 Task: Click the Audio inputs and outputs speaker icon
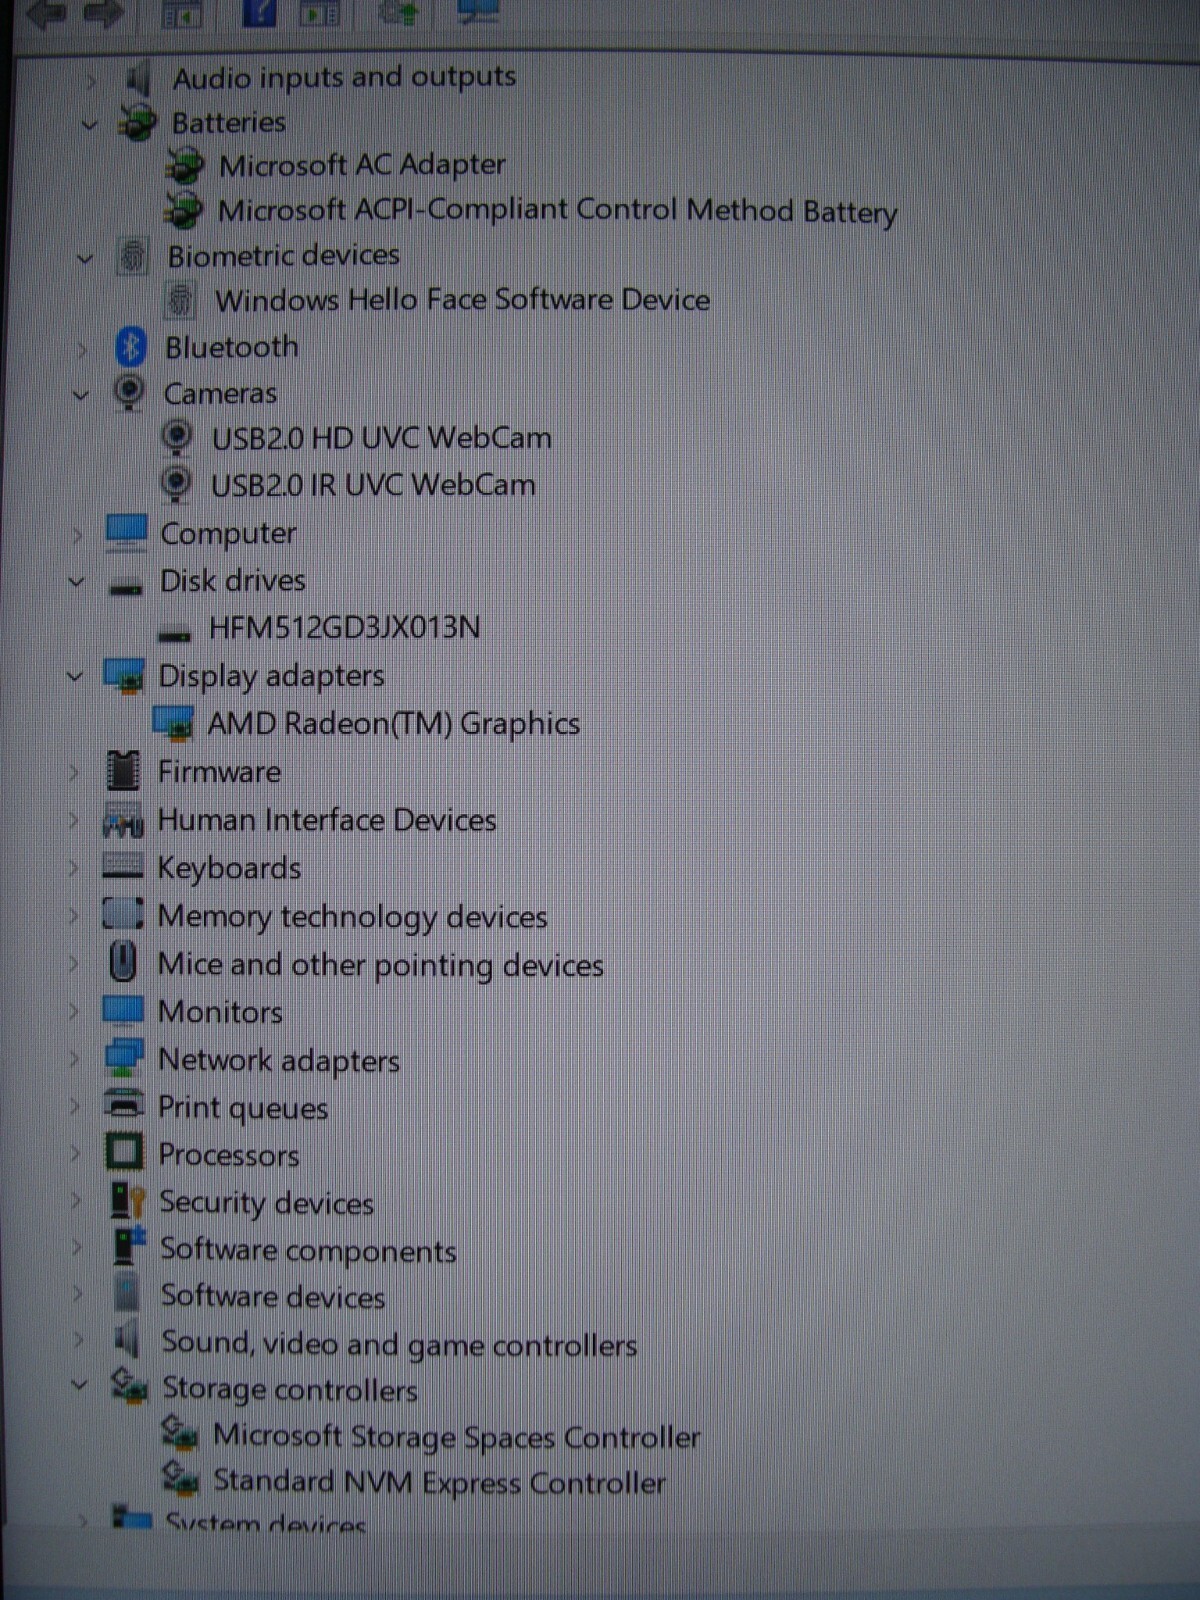[138, 77]
